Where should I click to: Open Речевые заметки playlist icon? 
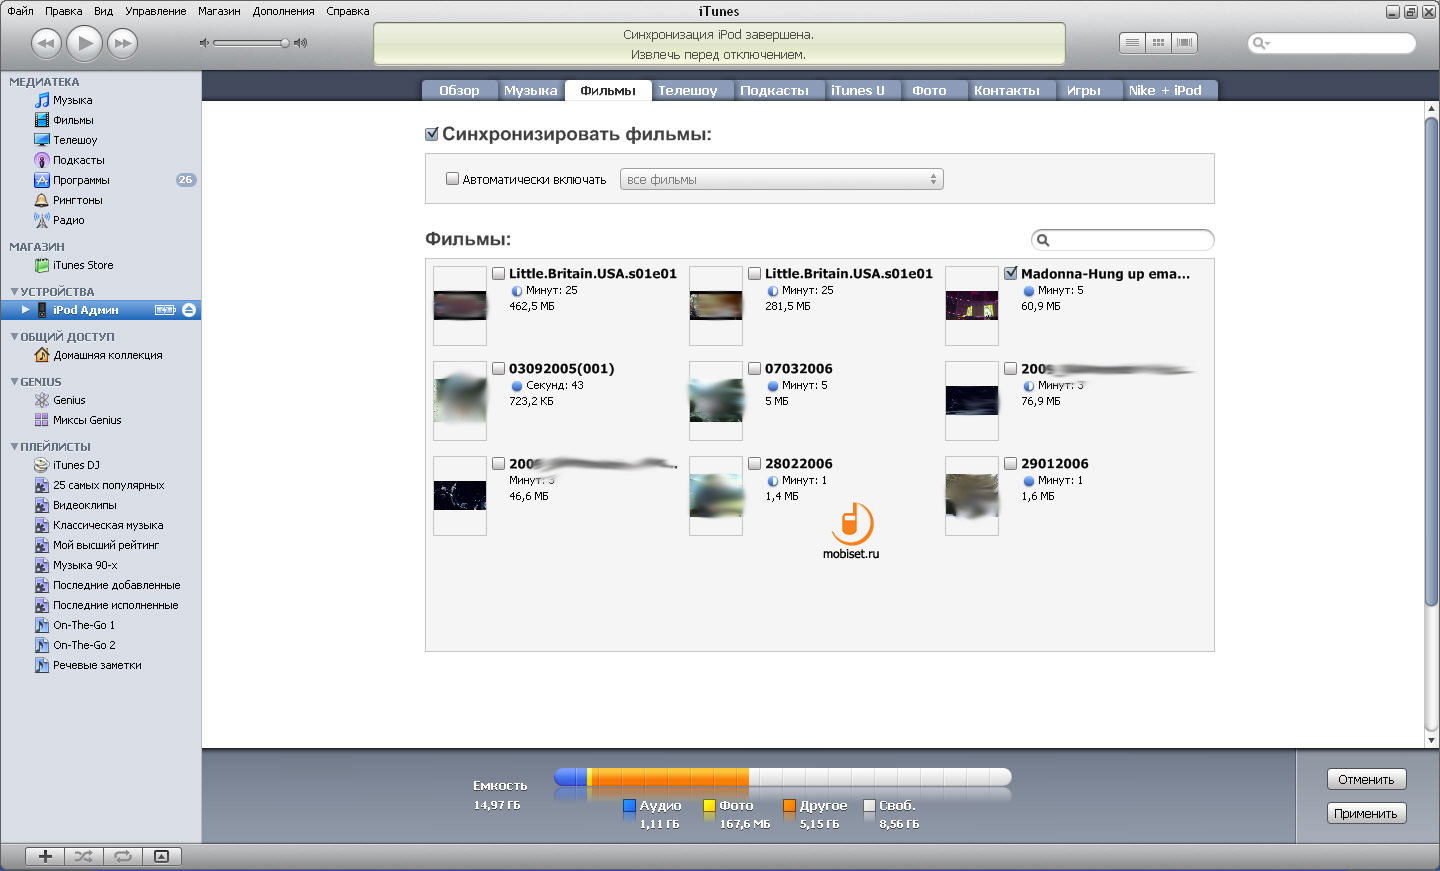pos(42,665)
